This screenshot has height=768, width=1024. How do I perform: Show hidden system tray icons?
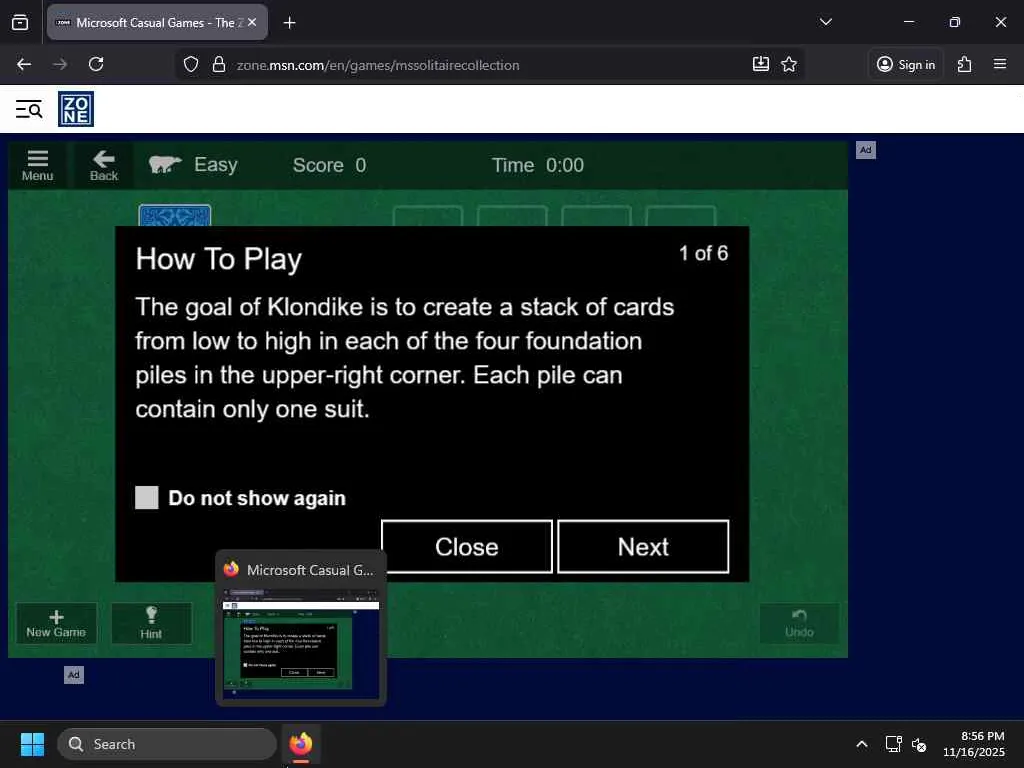pos(862,744)
